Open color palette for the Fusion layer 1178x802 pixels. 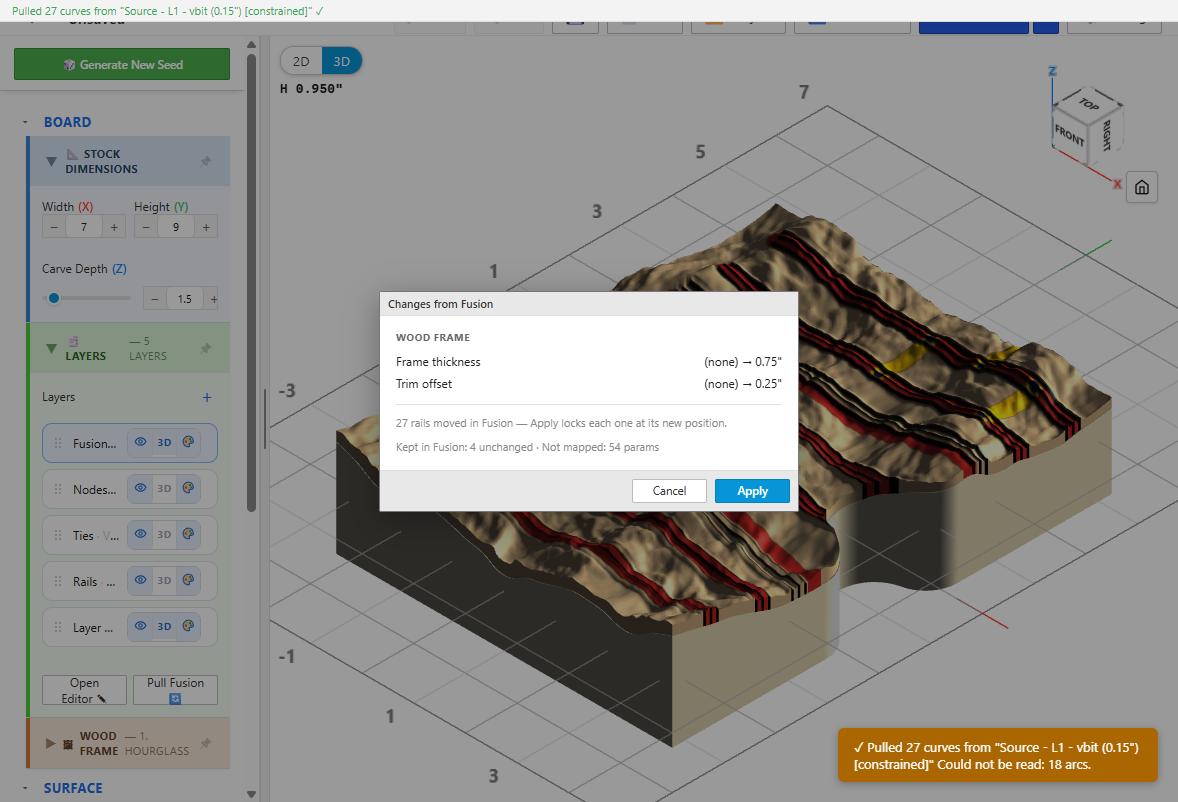click(x=189, y=442)
